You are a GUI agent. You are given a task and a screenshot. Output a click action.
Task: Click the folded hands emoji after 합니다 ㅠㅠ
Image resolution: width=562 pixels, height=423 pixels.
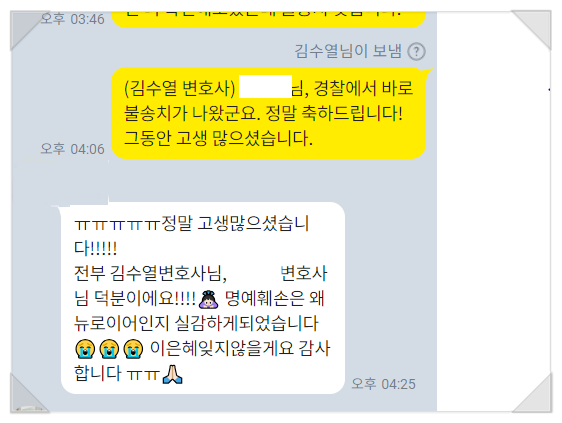[x=172, y=374]
